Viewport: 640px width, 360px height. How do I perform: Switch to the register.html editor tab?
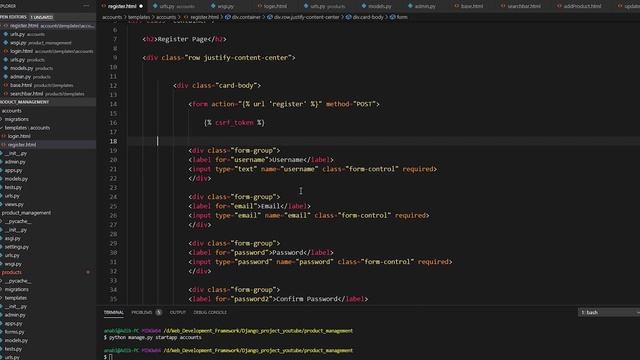(x=121, y=6)
